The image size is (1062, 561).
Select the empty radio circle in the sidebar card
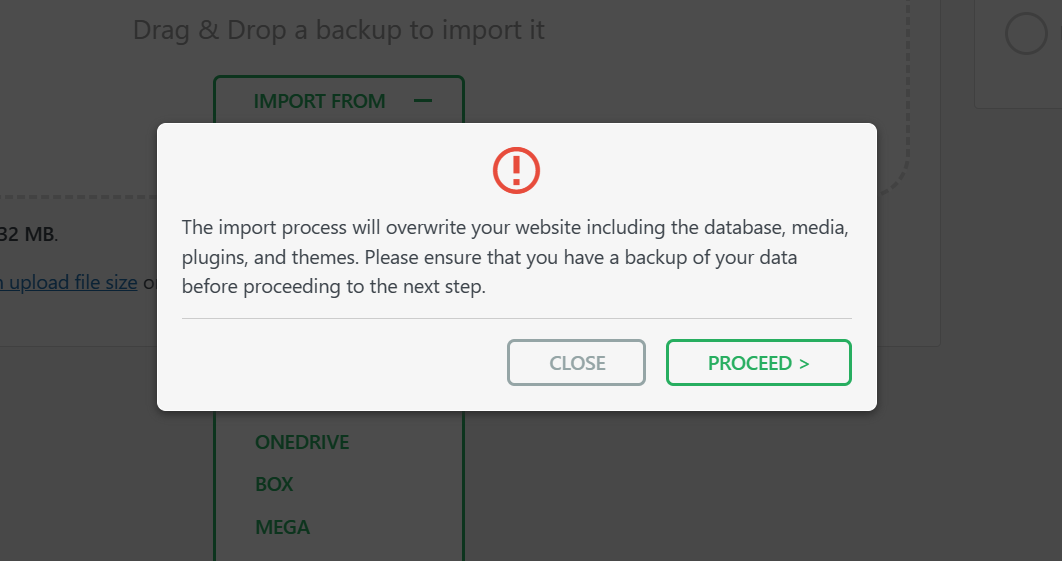[x=1026, y=33]
